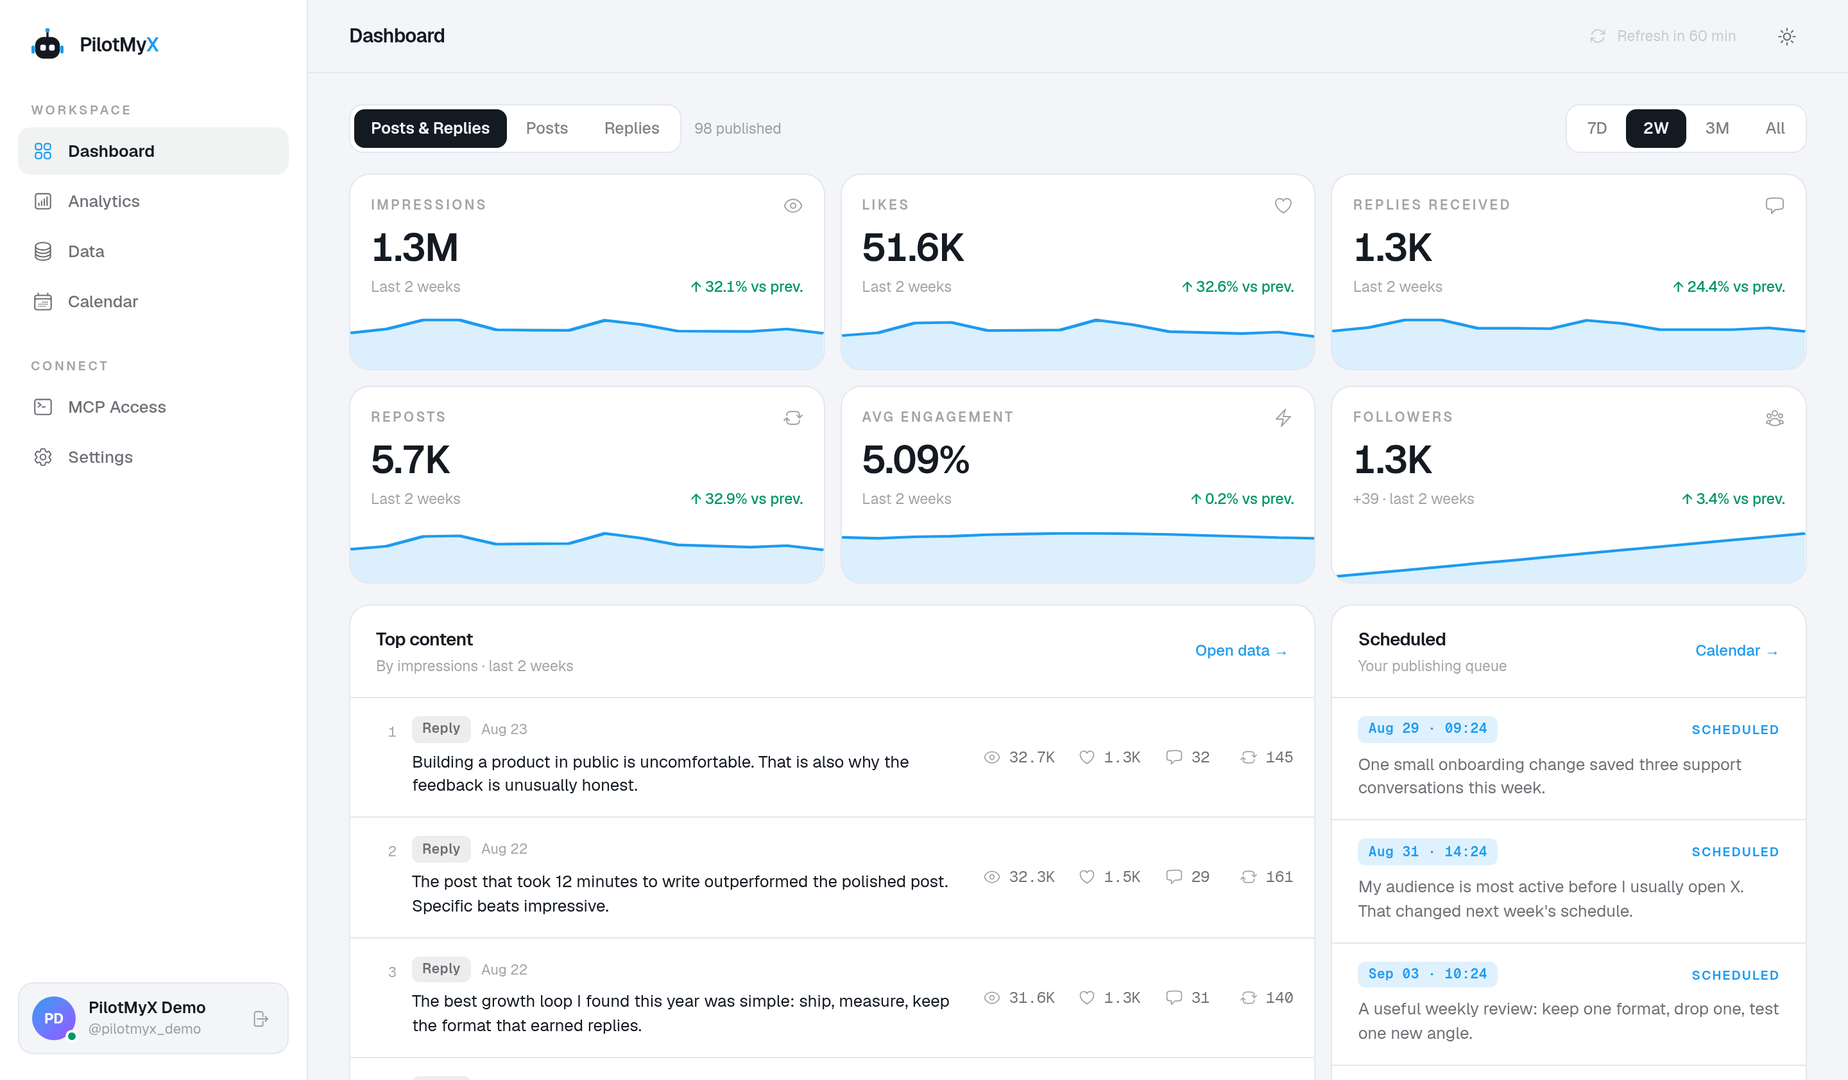Click the eye icon on Impressions card

(793, 205)
